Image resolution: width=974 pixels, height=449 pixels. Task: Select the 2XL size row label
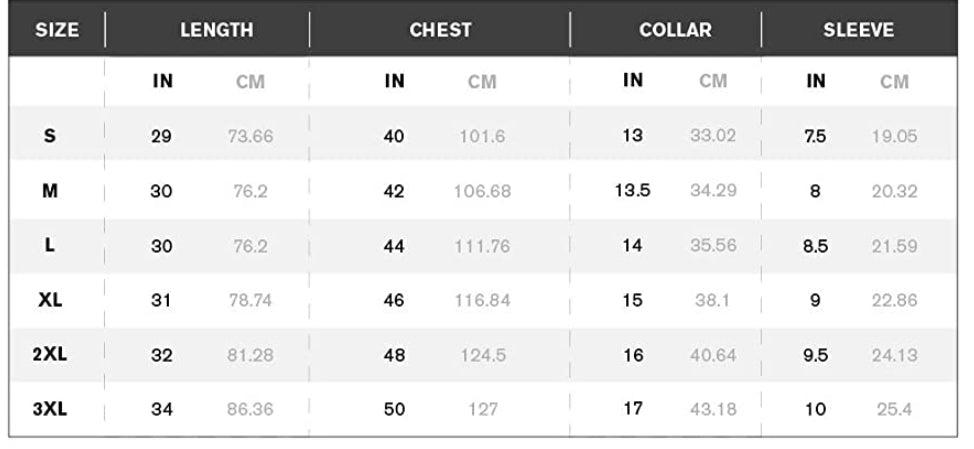(x=50, y=355)
